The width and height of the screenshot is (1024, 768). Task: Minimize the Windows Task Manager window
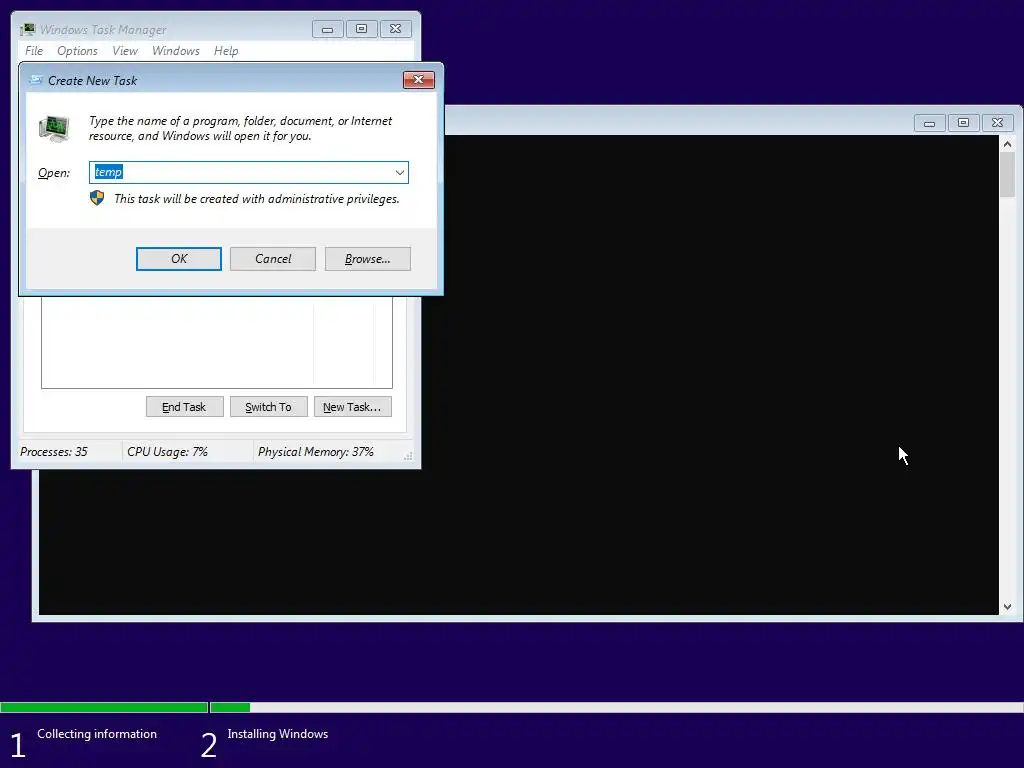point(328,29)
